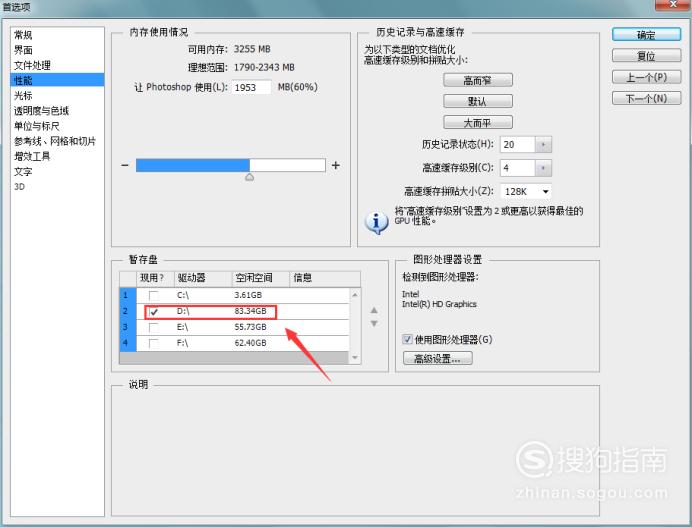Open the 光标 preferences category
The height and width of the screenshot is (527, 692).
(x=23, y=95)
